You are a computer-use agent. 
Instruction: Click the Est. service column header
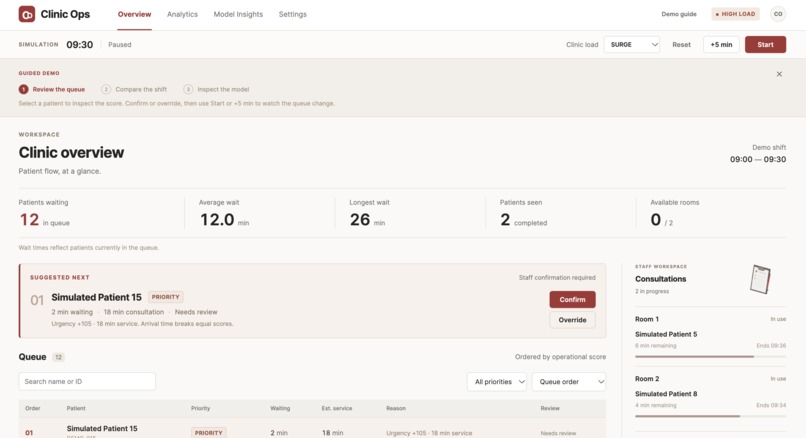click(337, 408)
